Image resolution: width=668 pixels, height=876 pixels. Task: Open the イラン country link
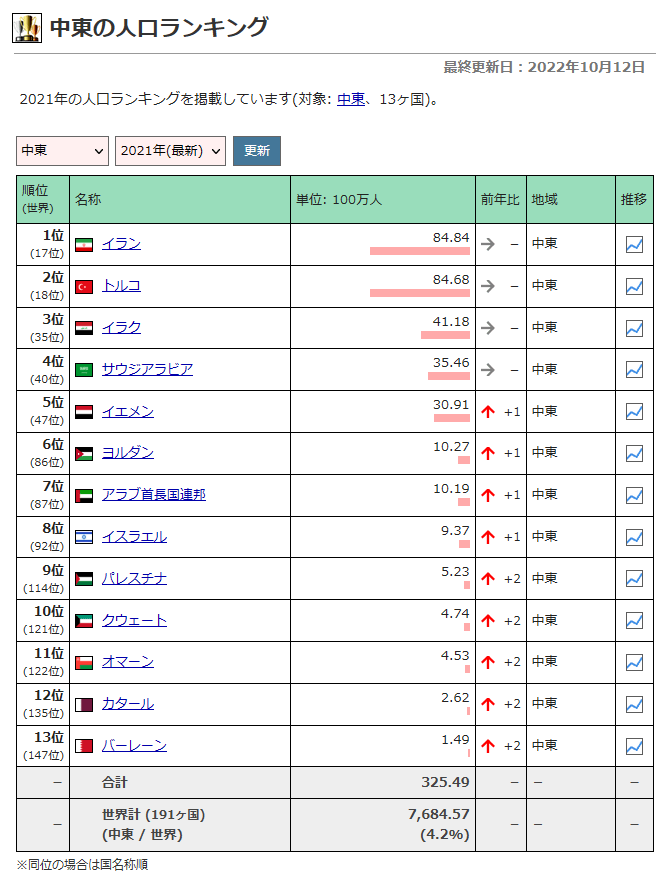(x=121, y=244)
